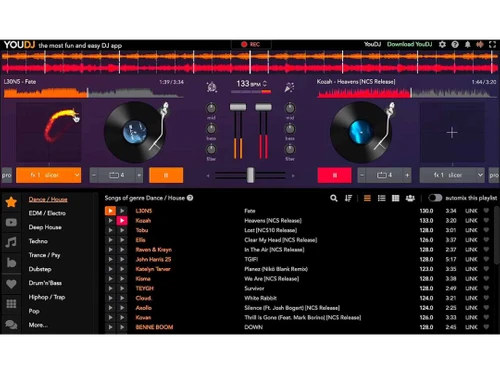Mute sound with the speaker icon
Viewport: 500px width, 375px height.
pyautogui.click(x=480, y=44)
